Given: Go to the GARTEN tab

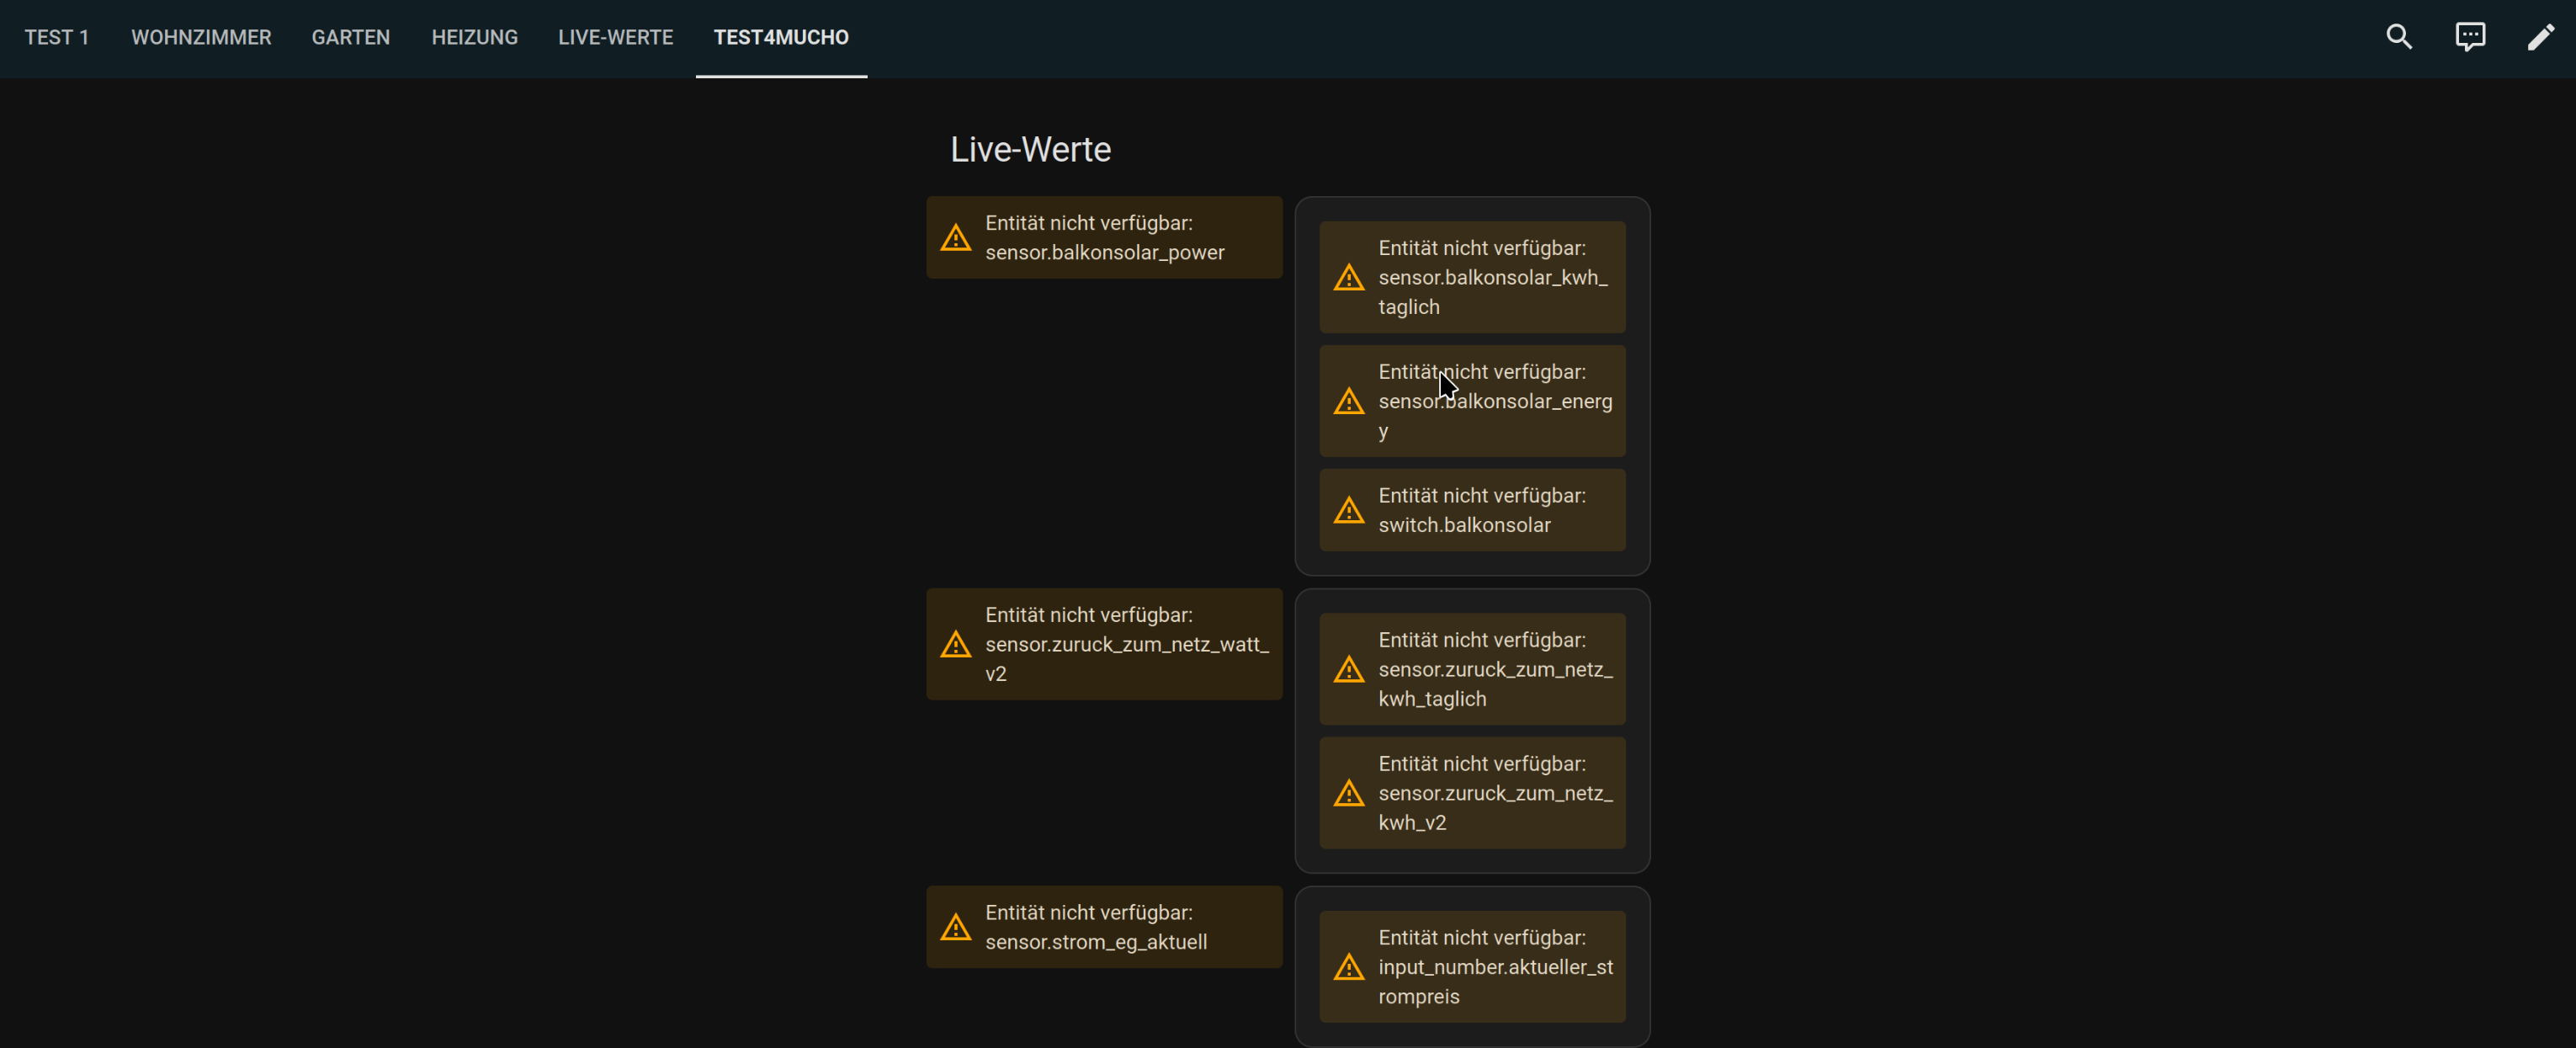Looking at the screenshot, I should pyautogui.click(x=351, y=38).
